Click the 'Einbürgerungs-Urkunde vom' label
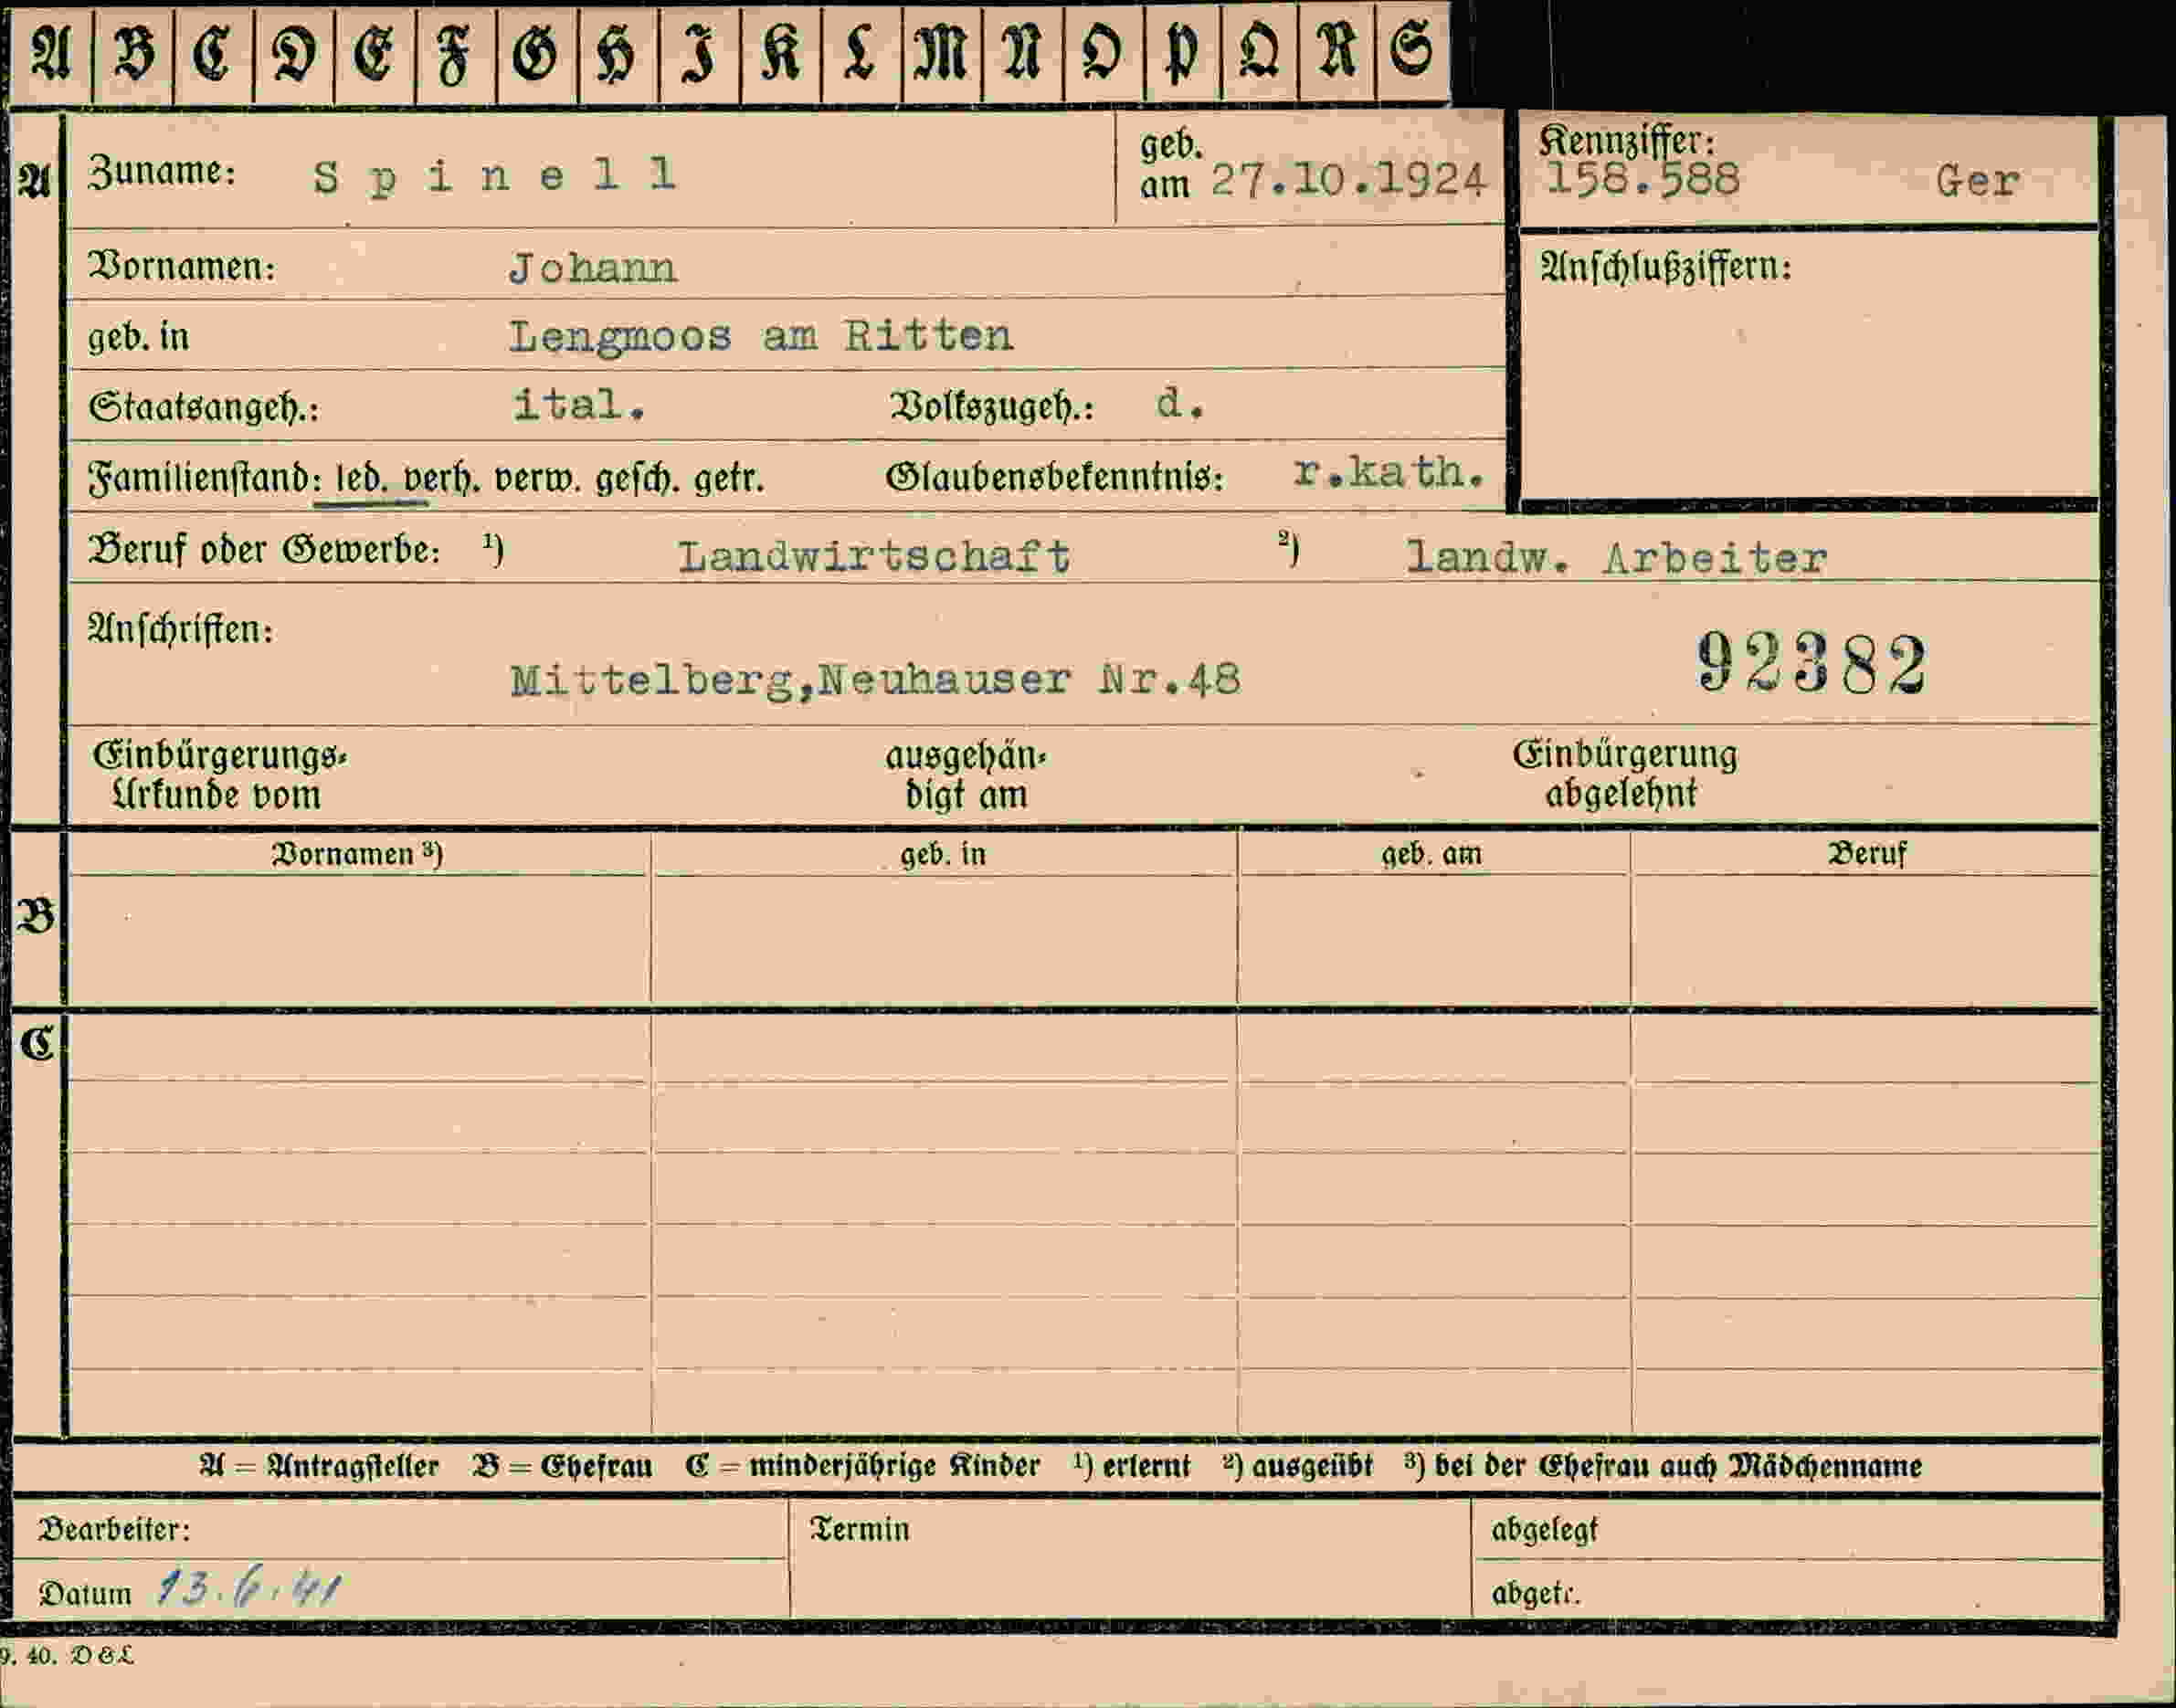The width and height of the screenshot is (2176, 1708). 219,775
